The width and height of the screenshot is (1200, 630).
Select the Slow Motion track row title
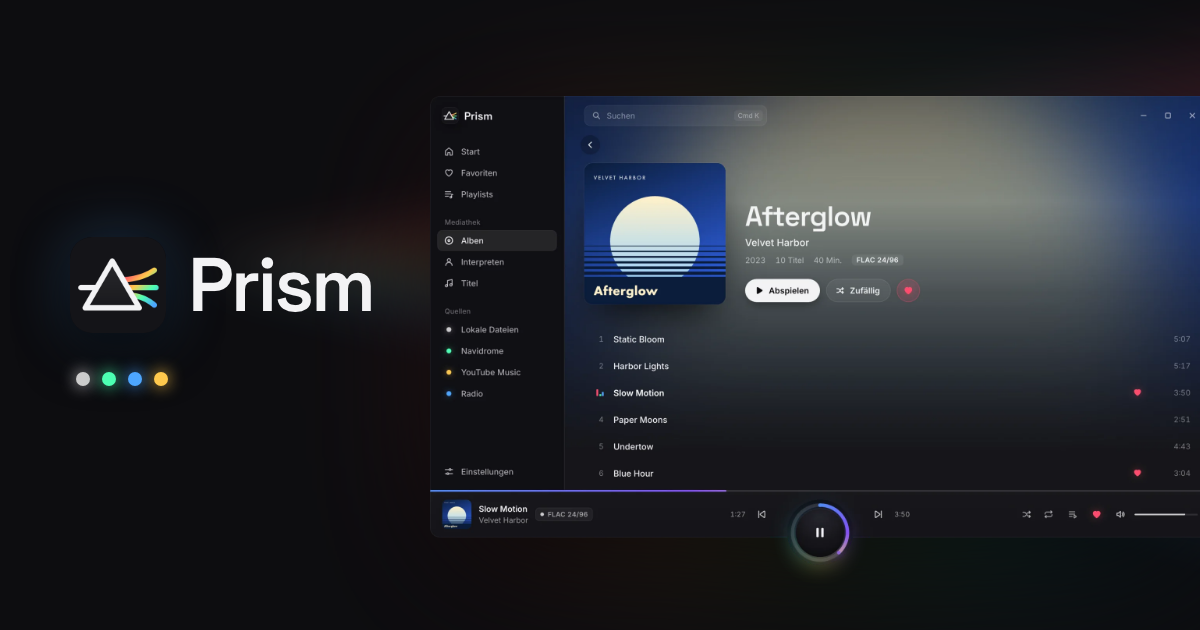[638, 393]
